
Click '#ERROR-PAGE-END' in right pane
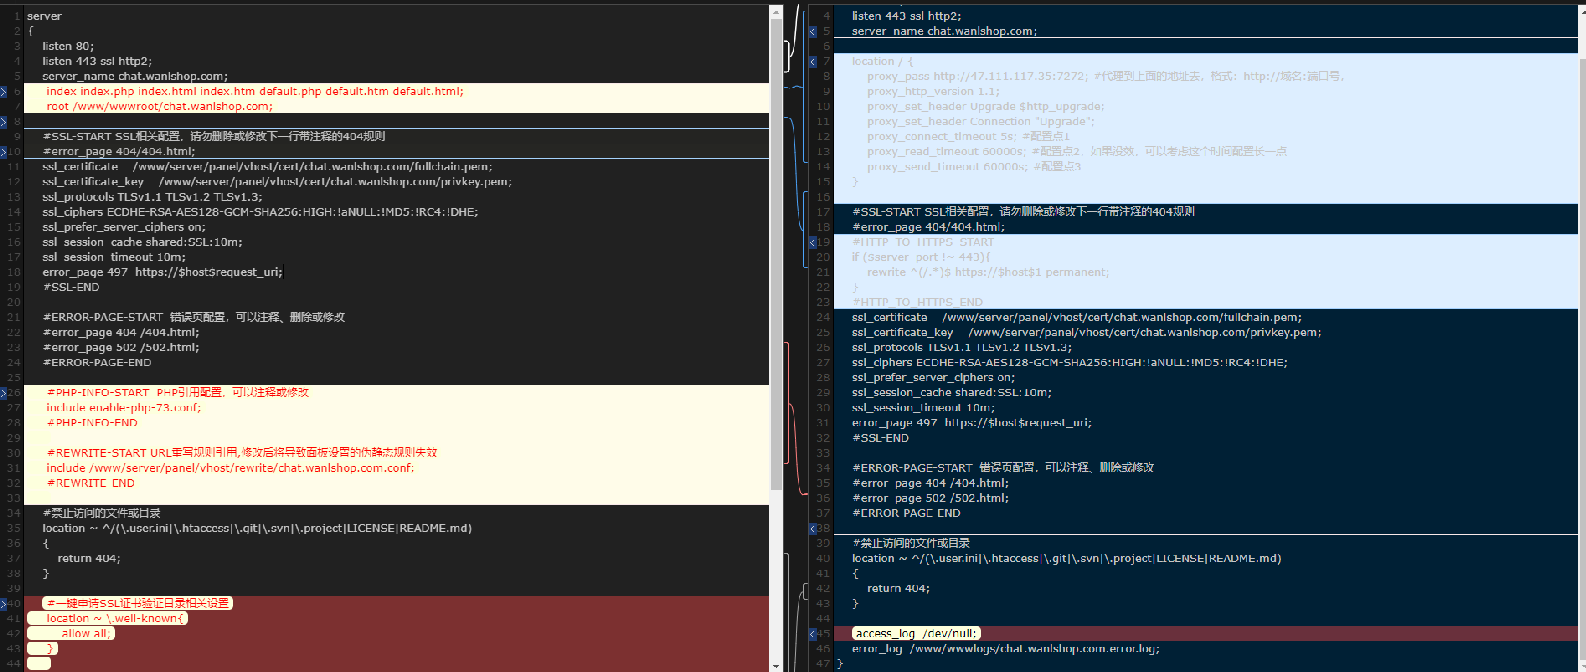coord(906,513)
